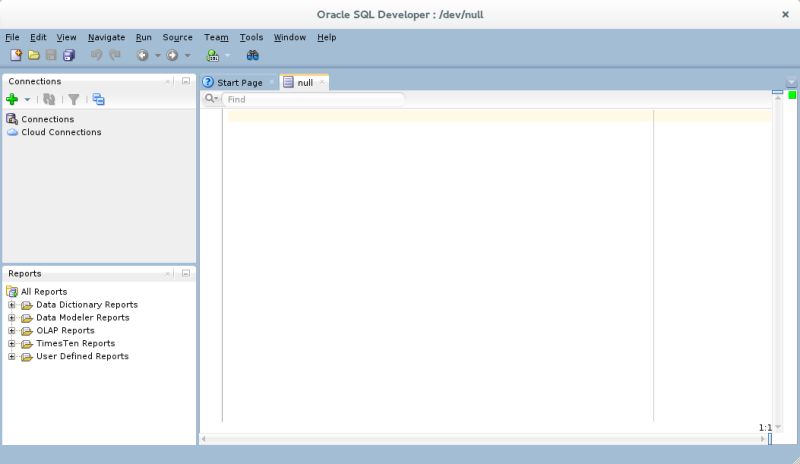Image resolution: width=800 pixels, height=464 pixels.
Task: Open the Edit menu
Action: pyautogui.click(x=38, y=37)
